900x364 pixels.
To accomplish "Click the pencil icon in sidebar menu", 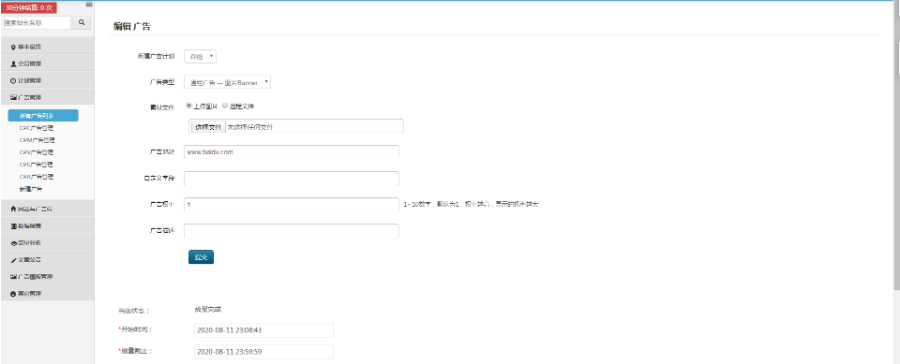I will 13,260.
